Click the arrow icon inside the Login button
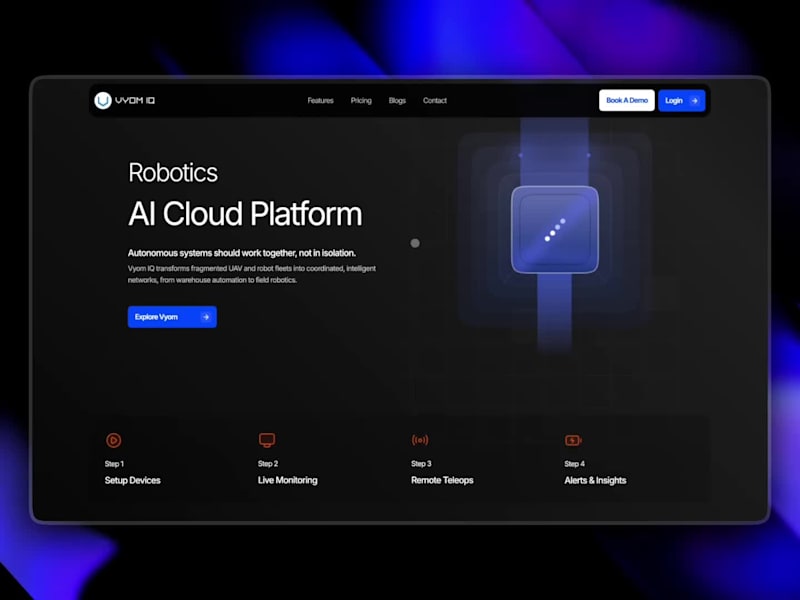800x600 pixels. [693, 100]
